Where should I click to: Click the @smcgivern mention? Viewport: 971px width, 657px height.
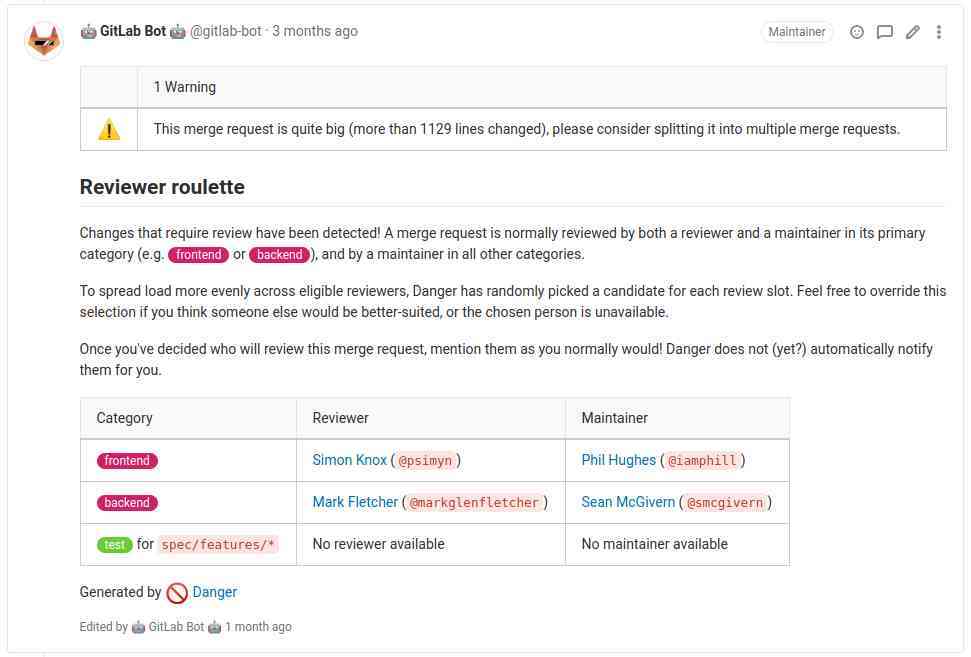725,503
